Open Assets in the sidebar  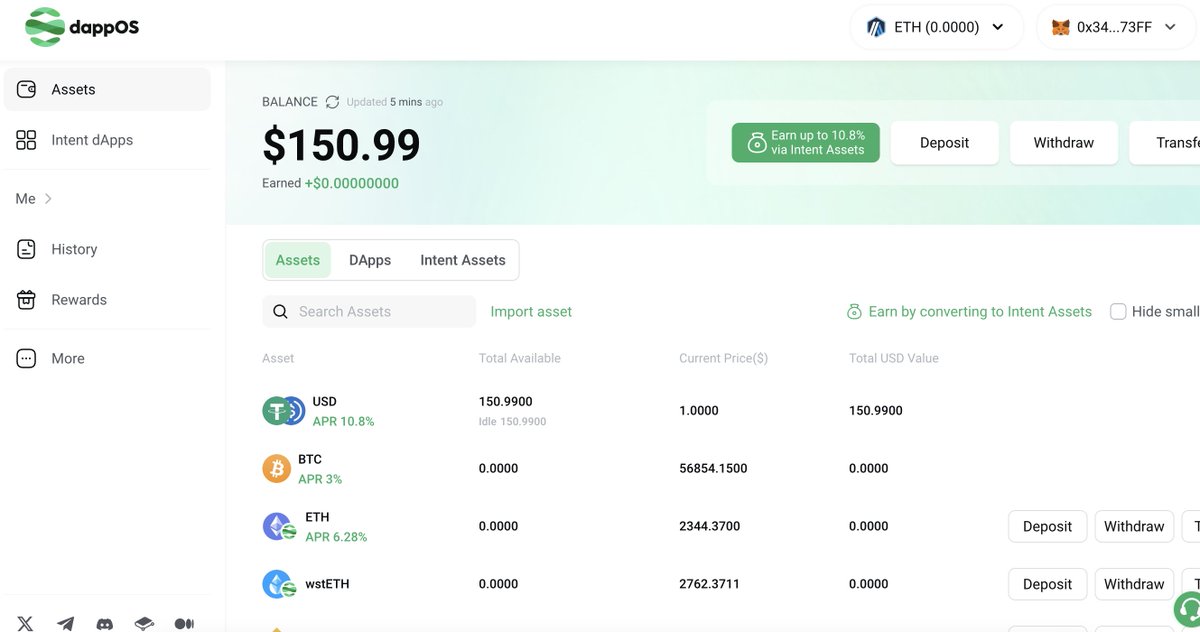tap(107, 89)
